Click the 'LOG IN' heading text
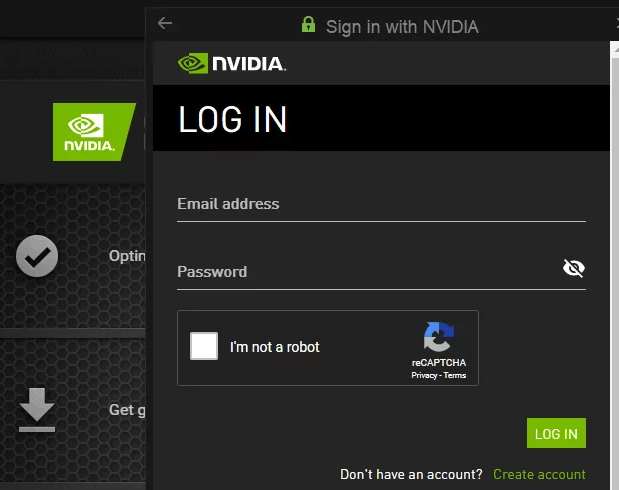 point(233,119)
